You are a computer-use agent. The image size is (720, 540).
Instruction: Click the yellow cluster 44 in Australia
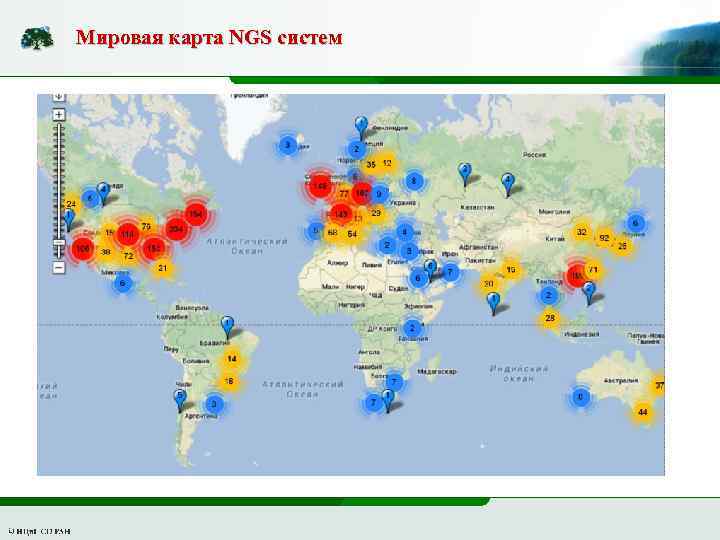pos(643,412)
